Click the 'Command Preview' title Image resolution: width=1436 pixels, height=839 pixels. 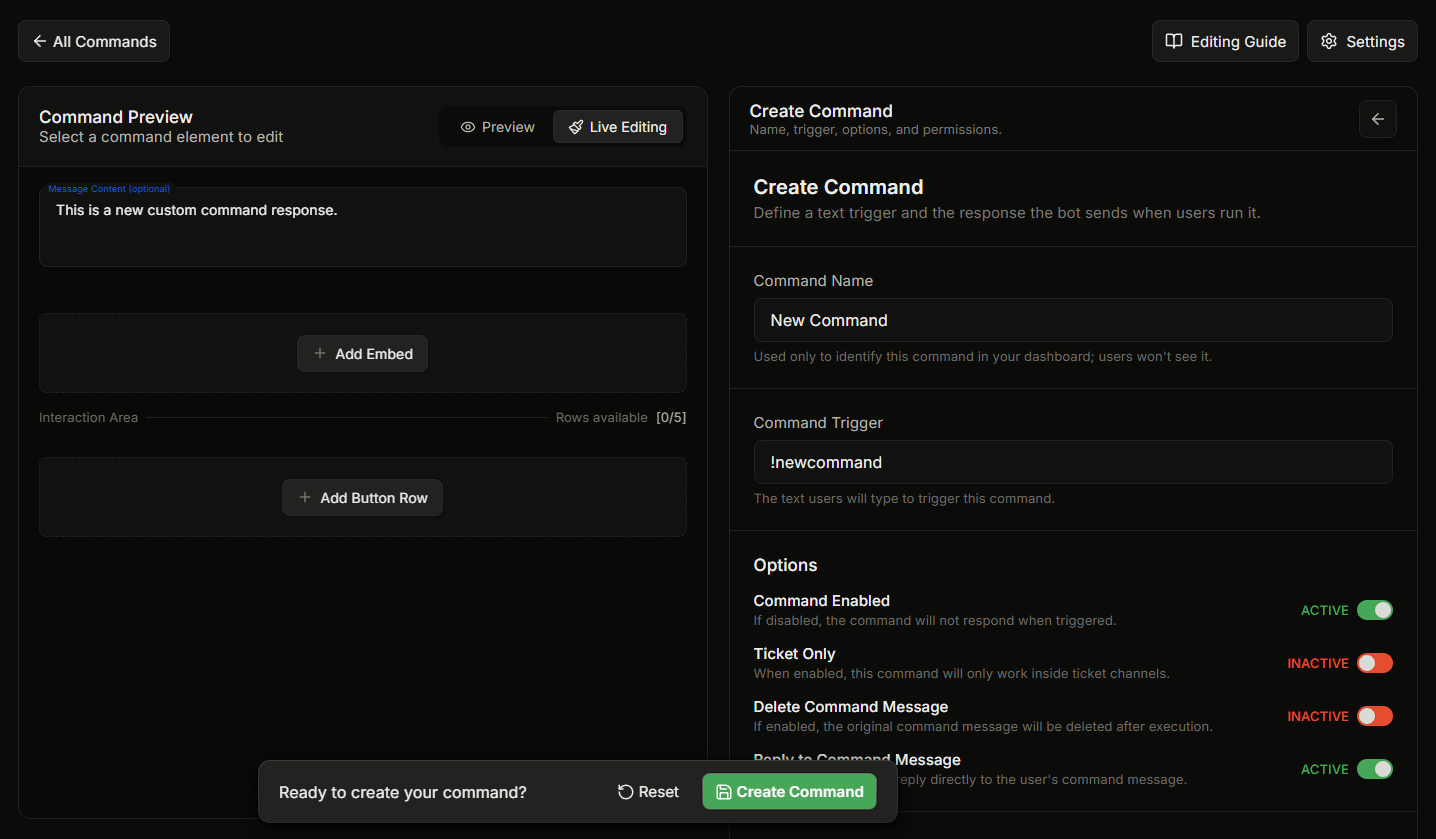click(x=116, y=117)
